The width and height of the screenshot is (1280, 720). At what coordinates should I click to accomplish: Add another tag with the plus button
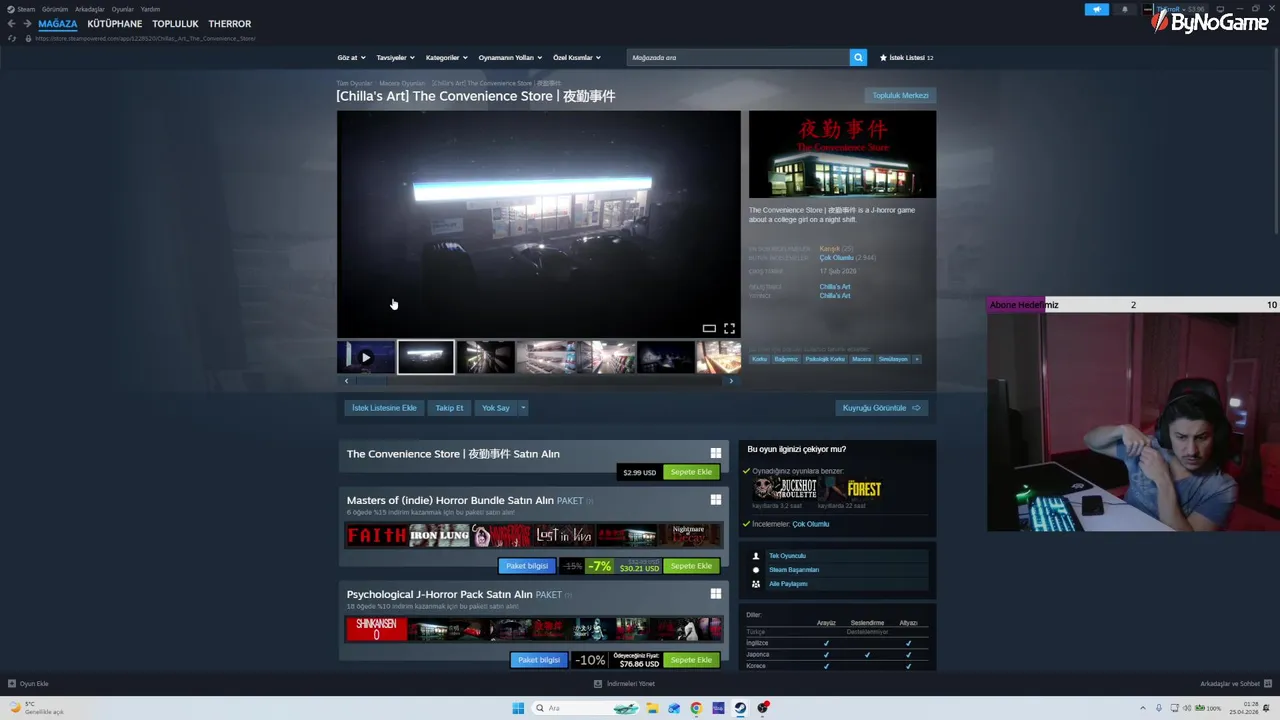tap(916, 359)
